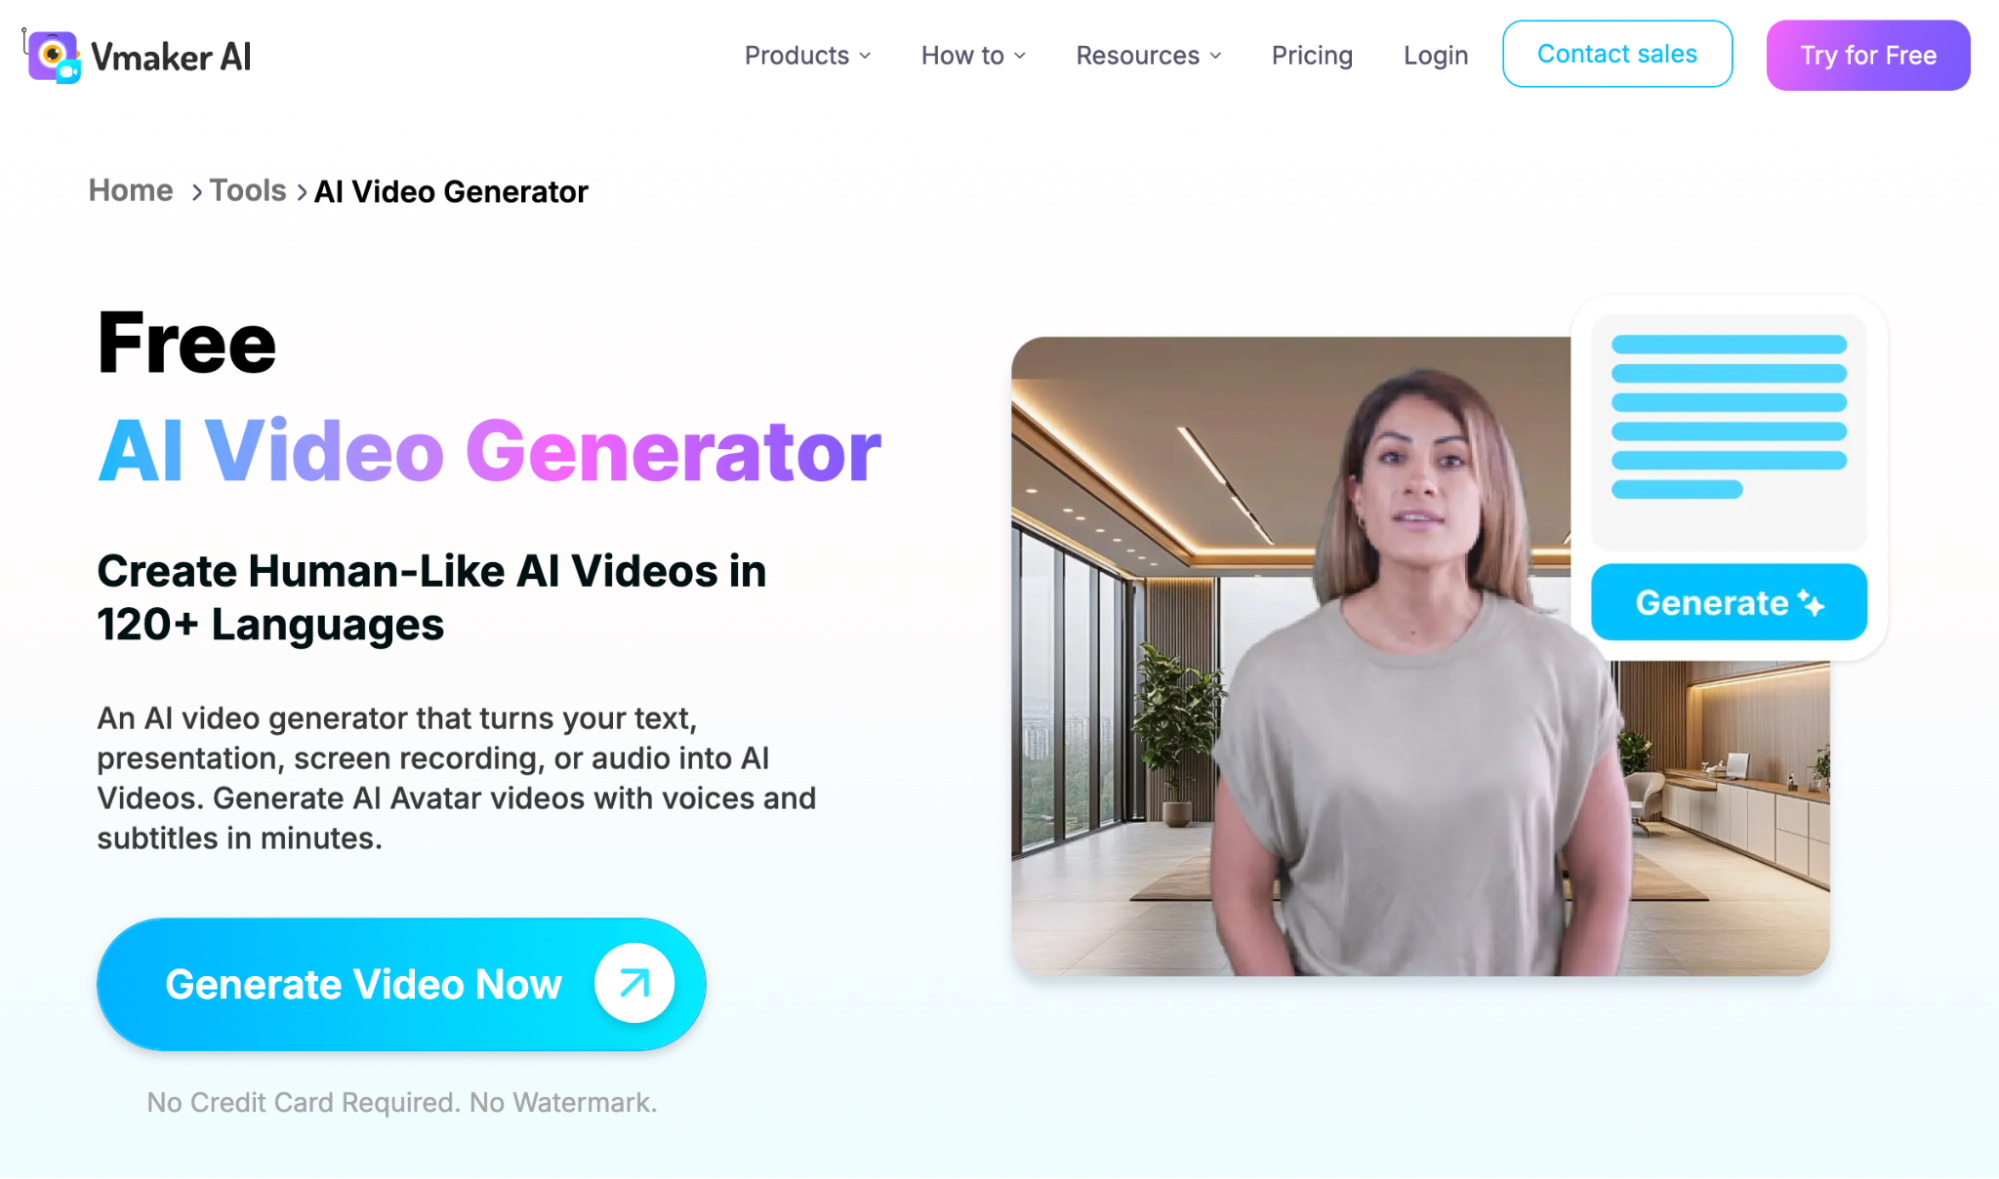Screen dimensions: 1999x1179
Task: Expand the Products dropdown menu
Action: click(x=805, y=55)
